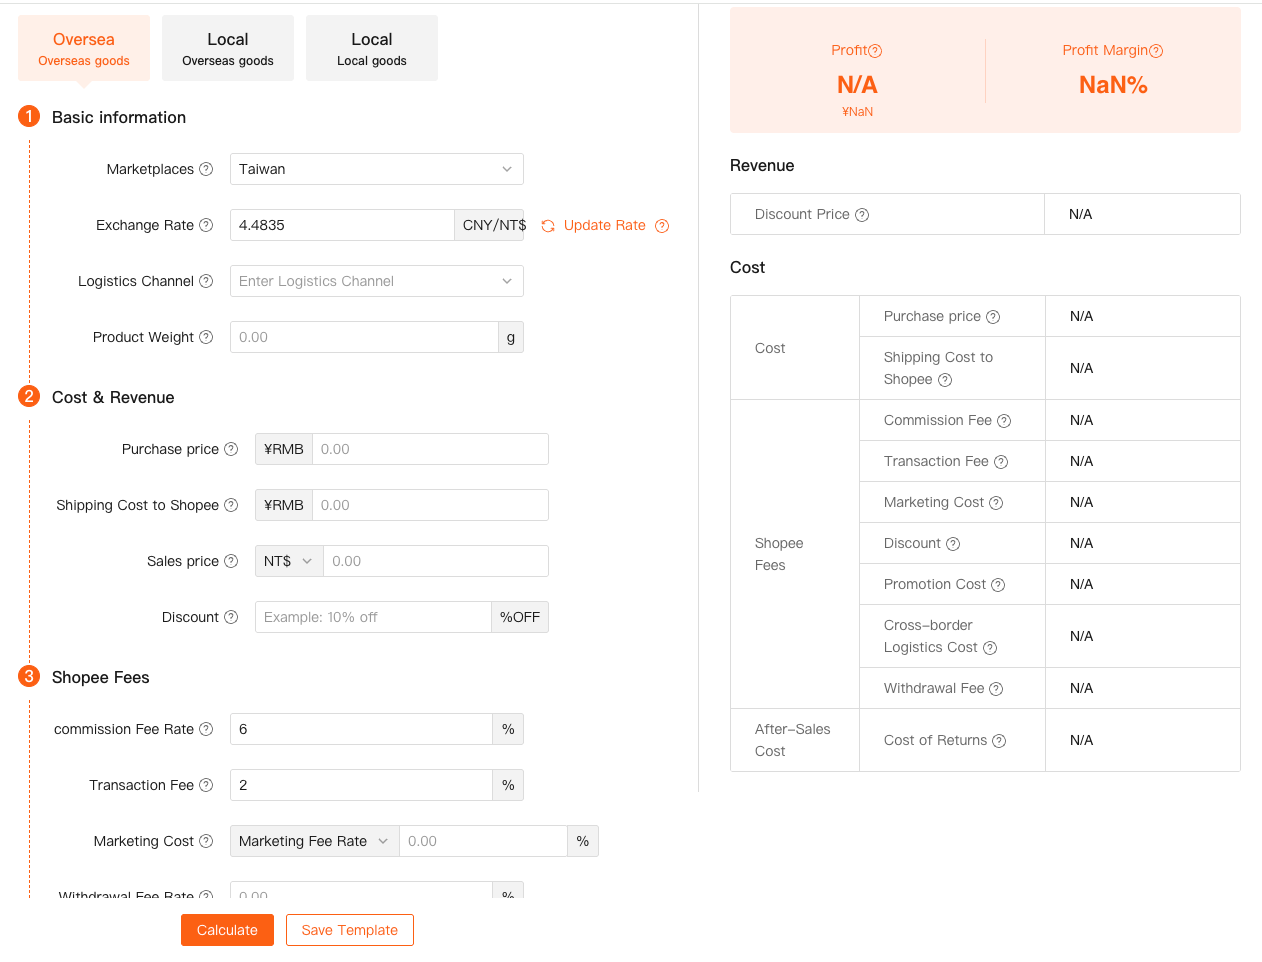Click into the Purchase price input field

point(429,449)
